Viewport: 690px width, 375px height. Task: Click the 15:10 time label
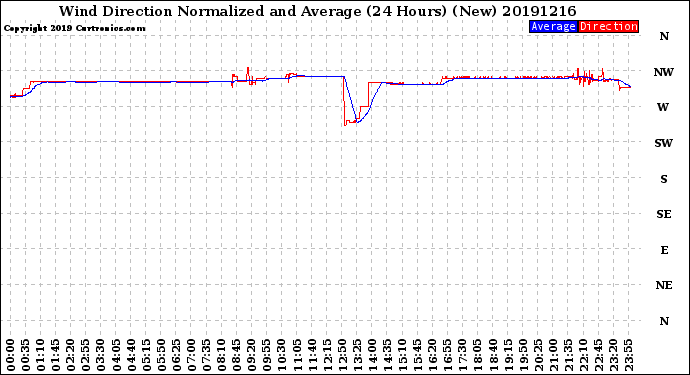(403, 355)
